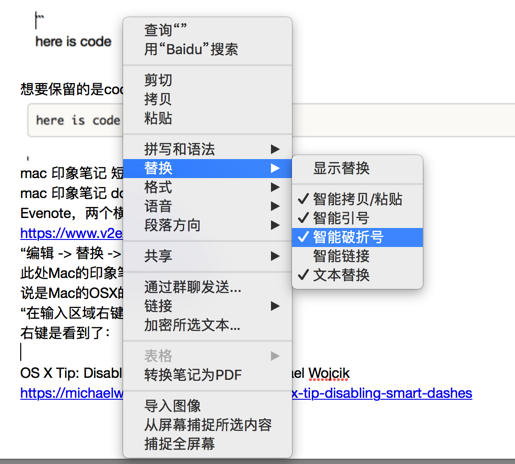Click the gray 'here is code' code block
Screen dimensions: 515x464
(x=75, y=120)
